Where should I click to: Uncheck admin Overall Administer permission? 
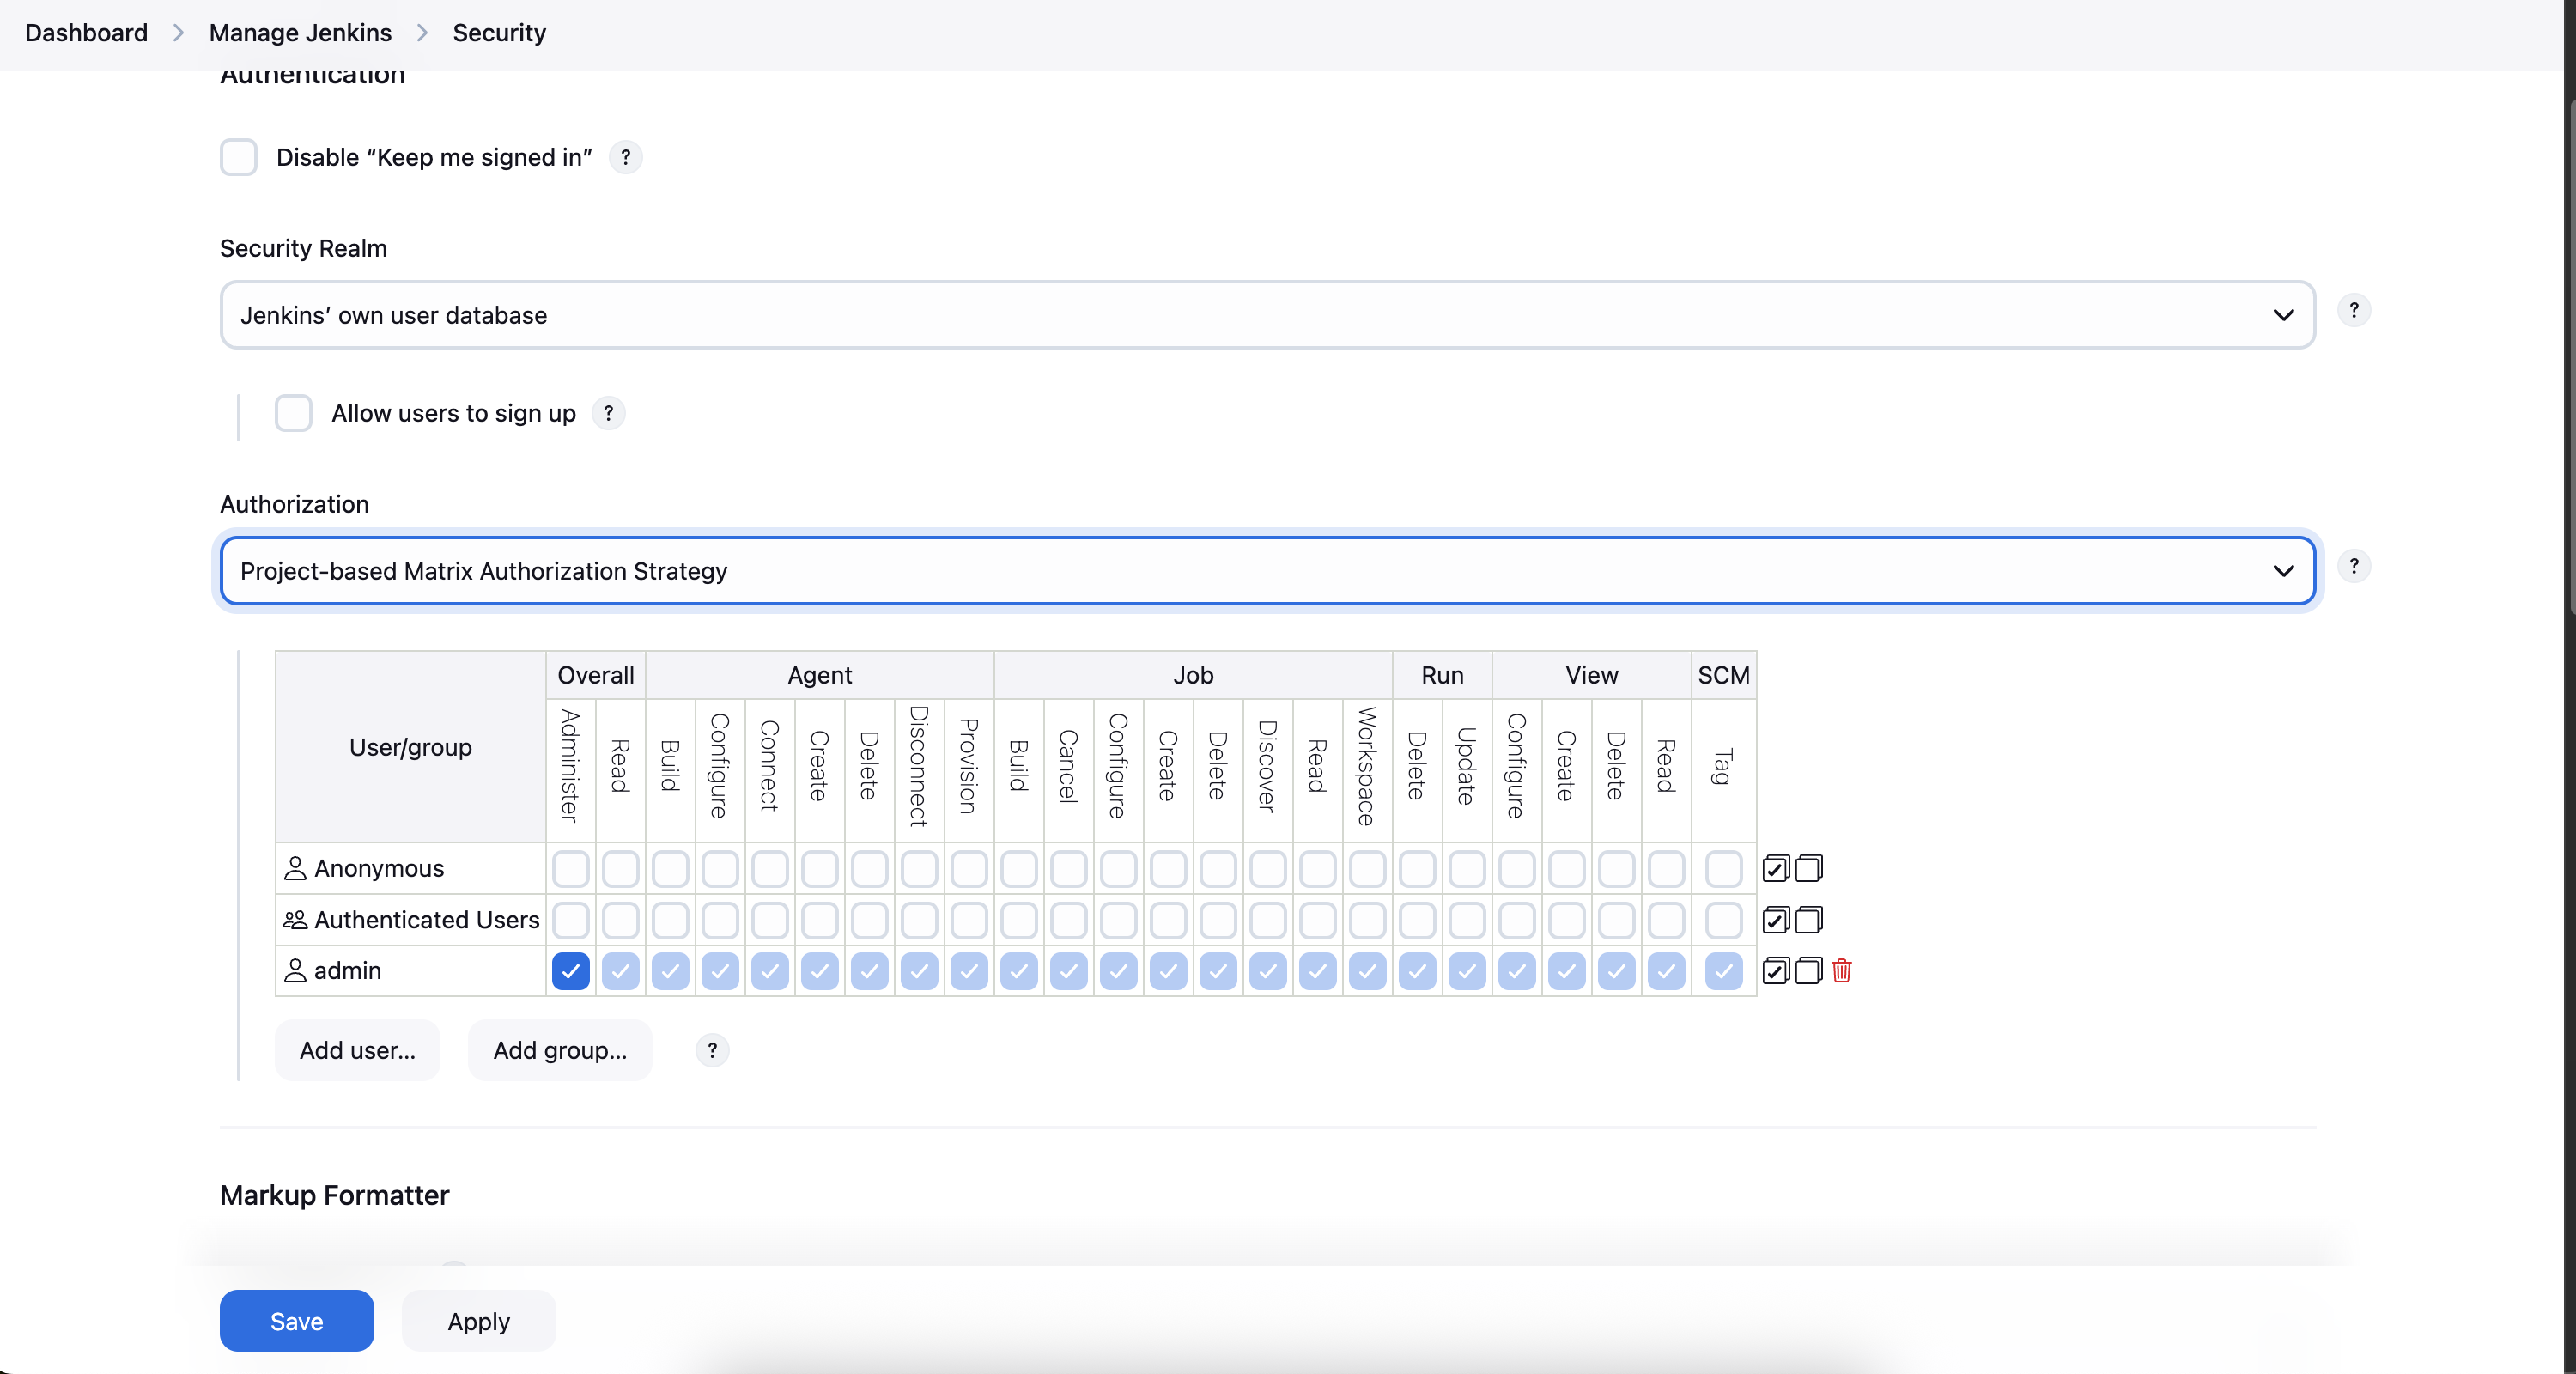coord(571,970)
